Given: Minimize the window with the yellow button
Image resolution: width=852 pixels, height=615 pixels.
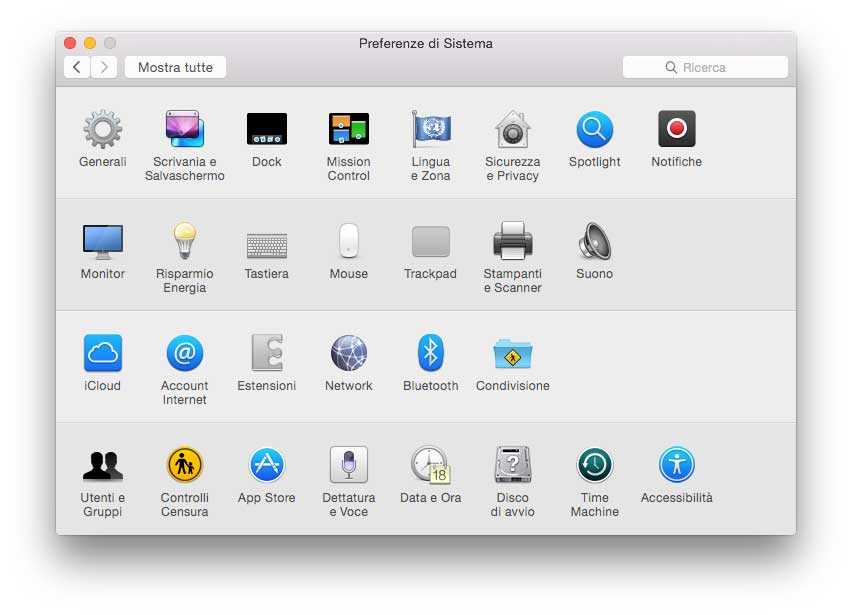Looking at the screenshot, I should (x=90, y=43).
